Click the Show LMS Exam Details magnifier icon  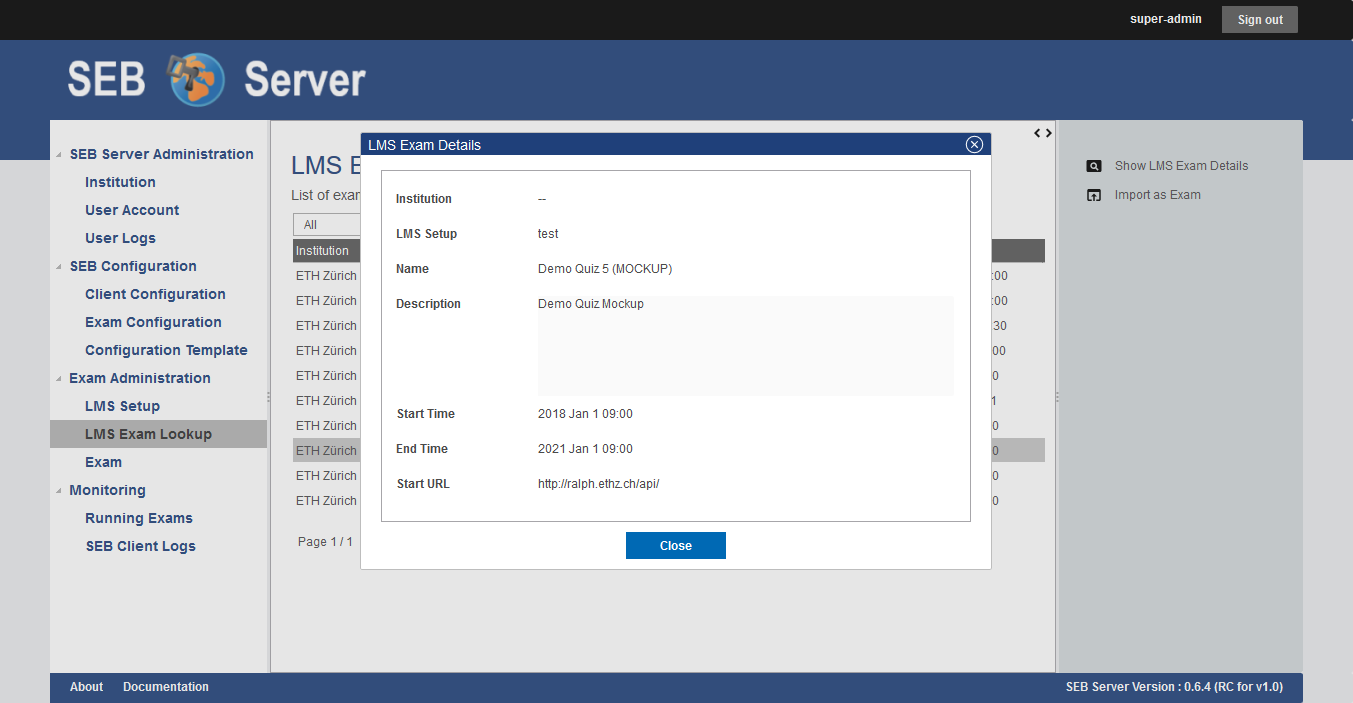point(1094,166)
